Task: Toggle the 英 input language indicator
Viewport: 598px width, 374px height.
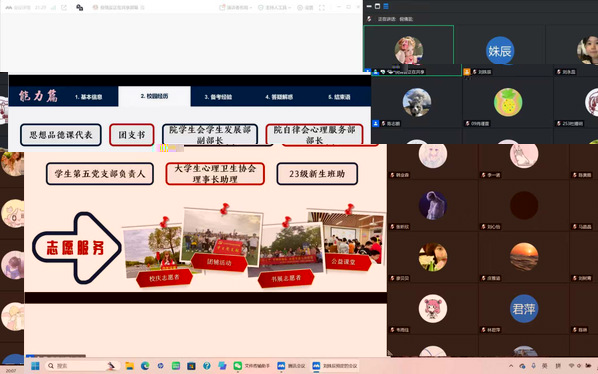Action: pos(545,366)
